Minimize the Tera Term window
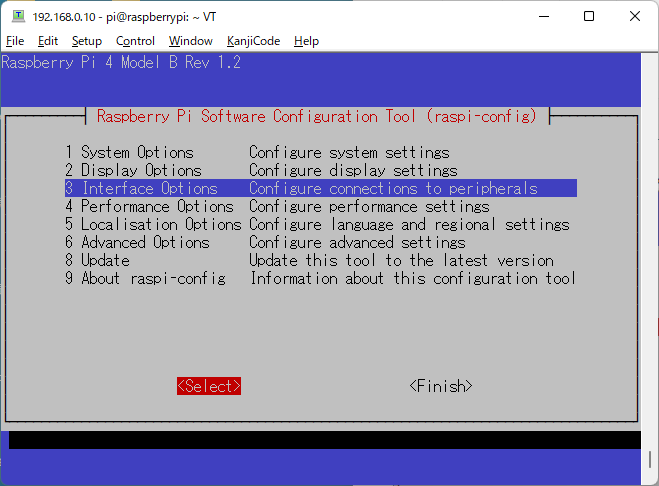The image size is (659, 486). coord(543,16)
